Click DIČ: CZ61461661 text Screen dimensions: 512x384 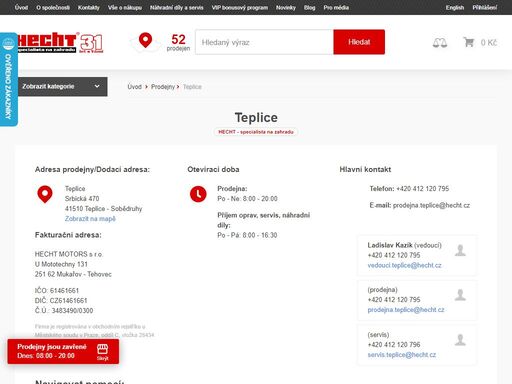coord(61,301)
